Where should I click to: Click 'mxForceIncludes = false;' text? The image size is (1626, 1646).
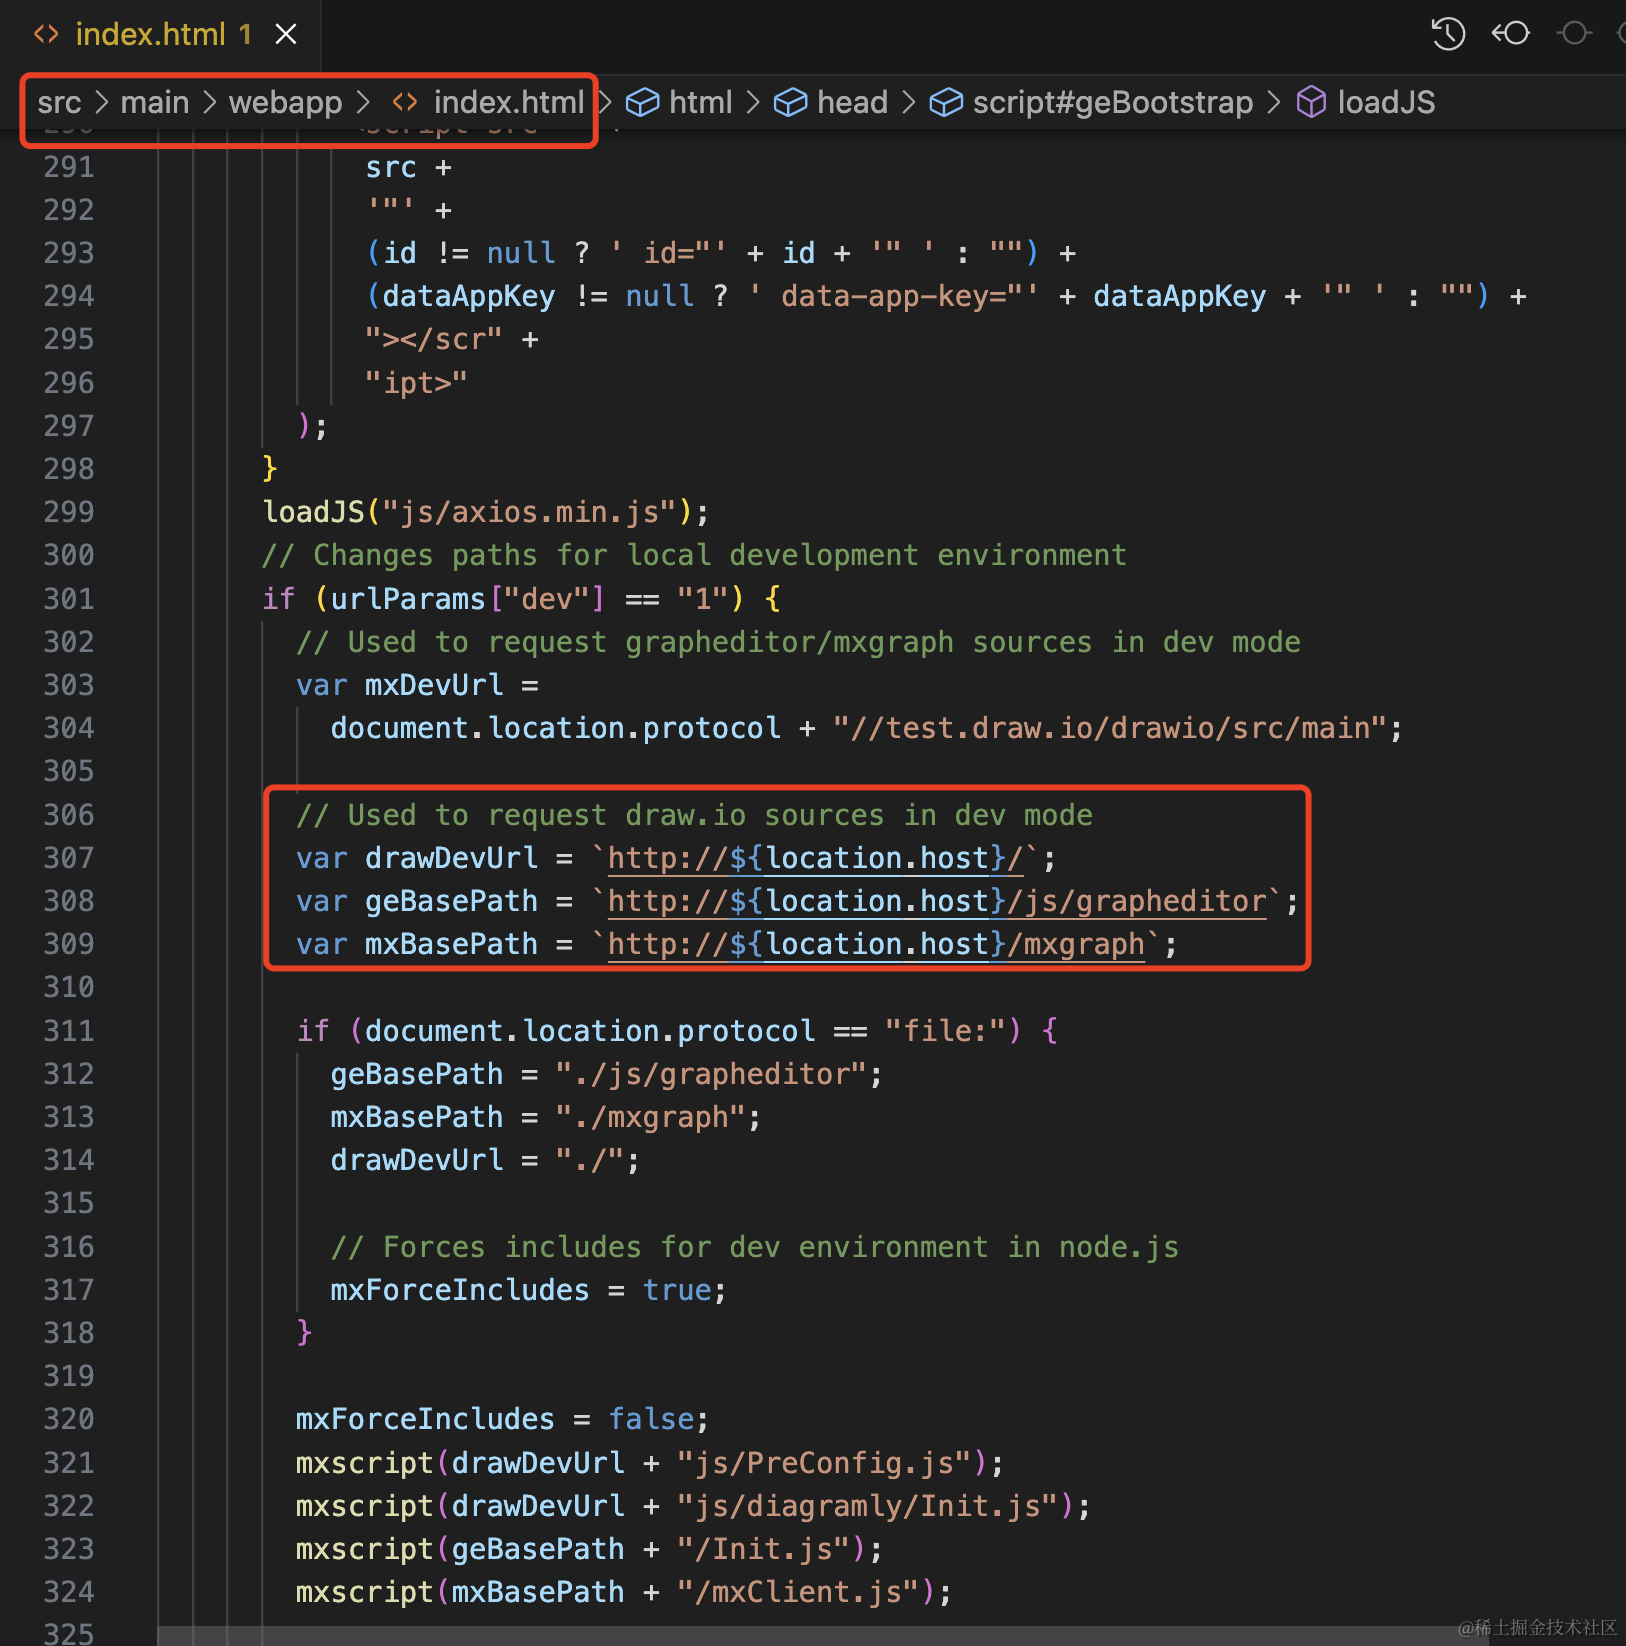[502, 1420]
